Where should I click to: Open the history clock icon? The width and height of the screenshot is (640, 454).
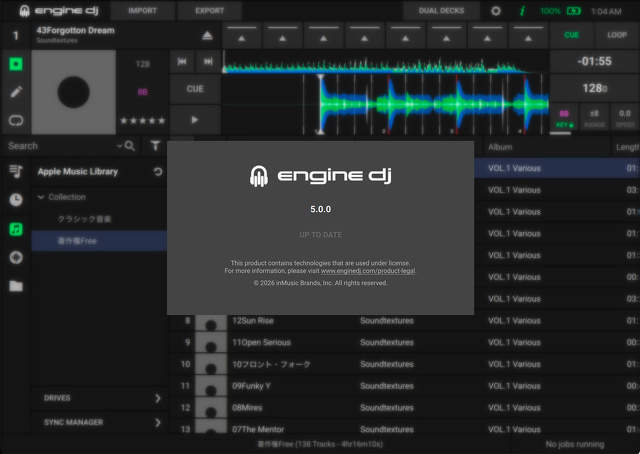pos(16,200)
